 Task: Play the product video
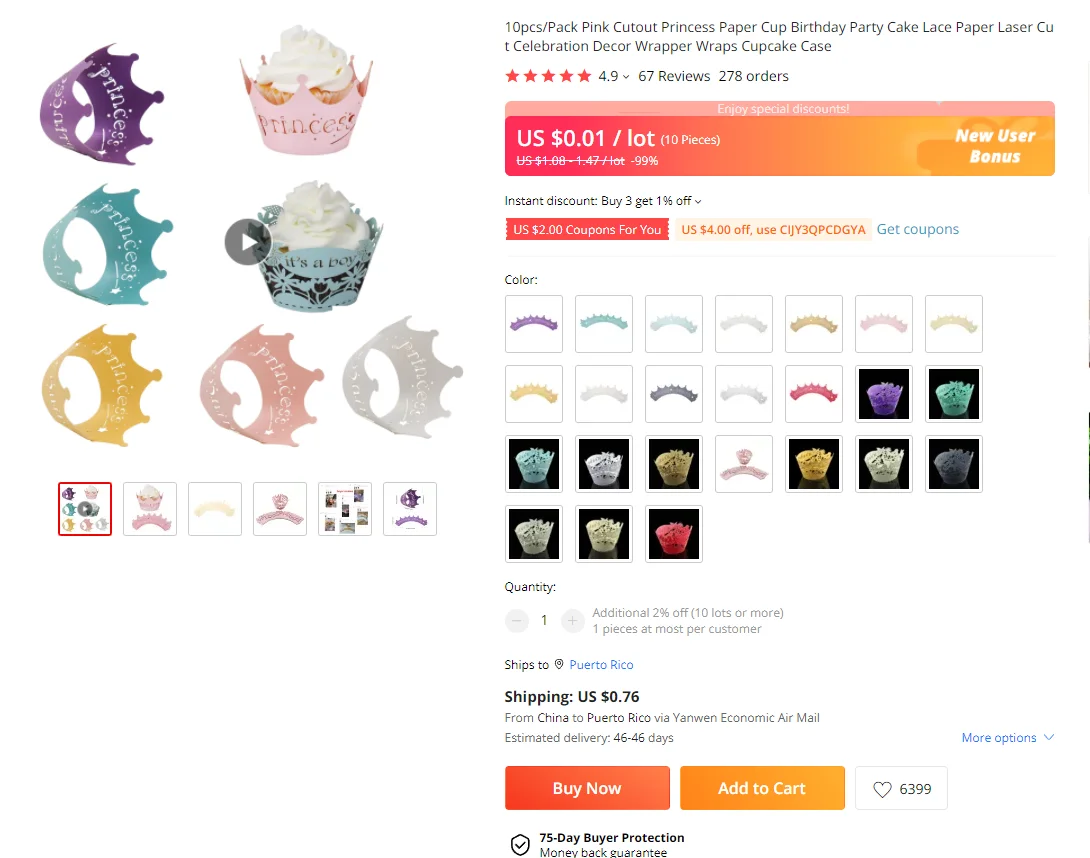pos(248,242)
